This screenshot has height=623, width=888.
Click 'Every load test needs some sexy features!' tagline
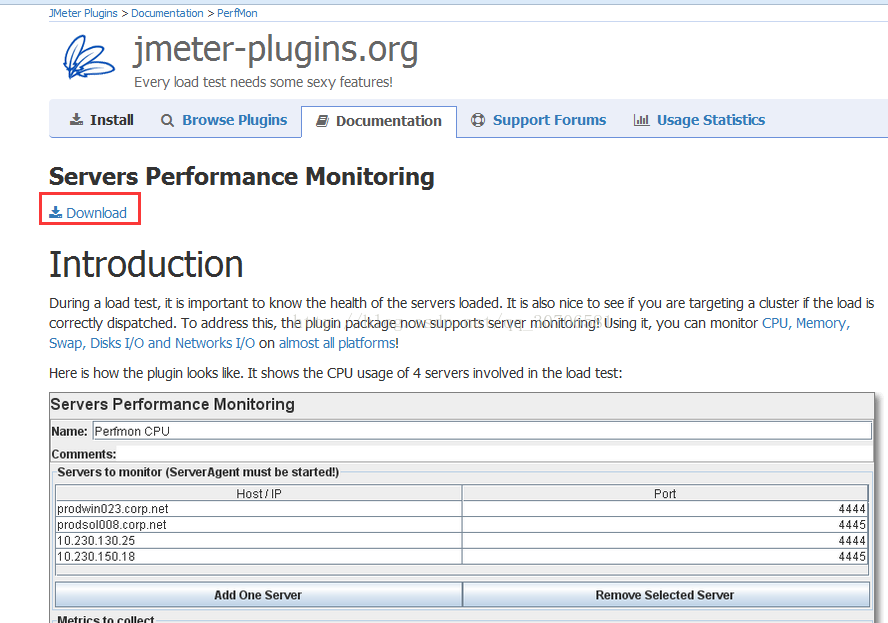tap(263, 83)
